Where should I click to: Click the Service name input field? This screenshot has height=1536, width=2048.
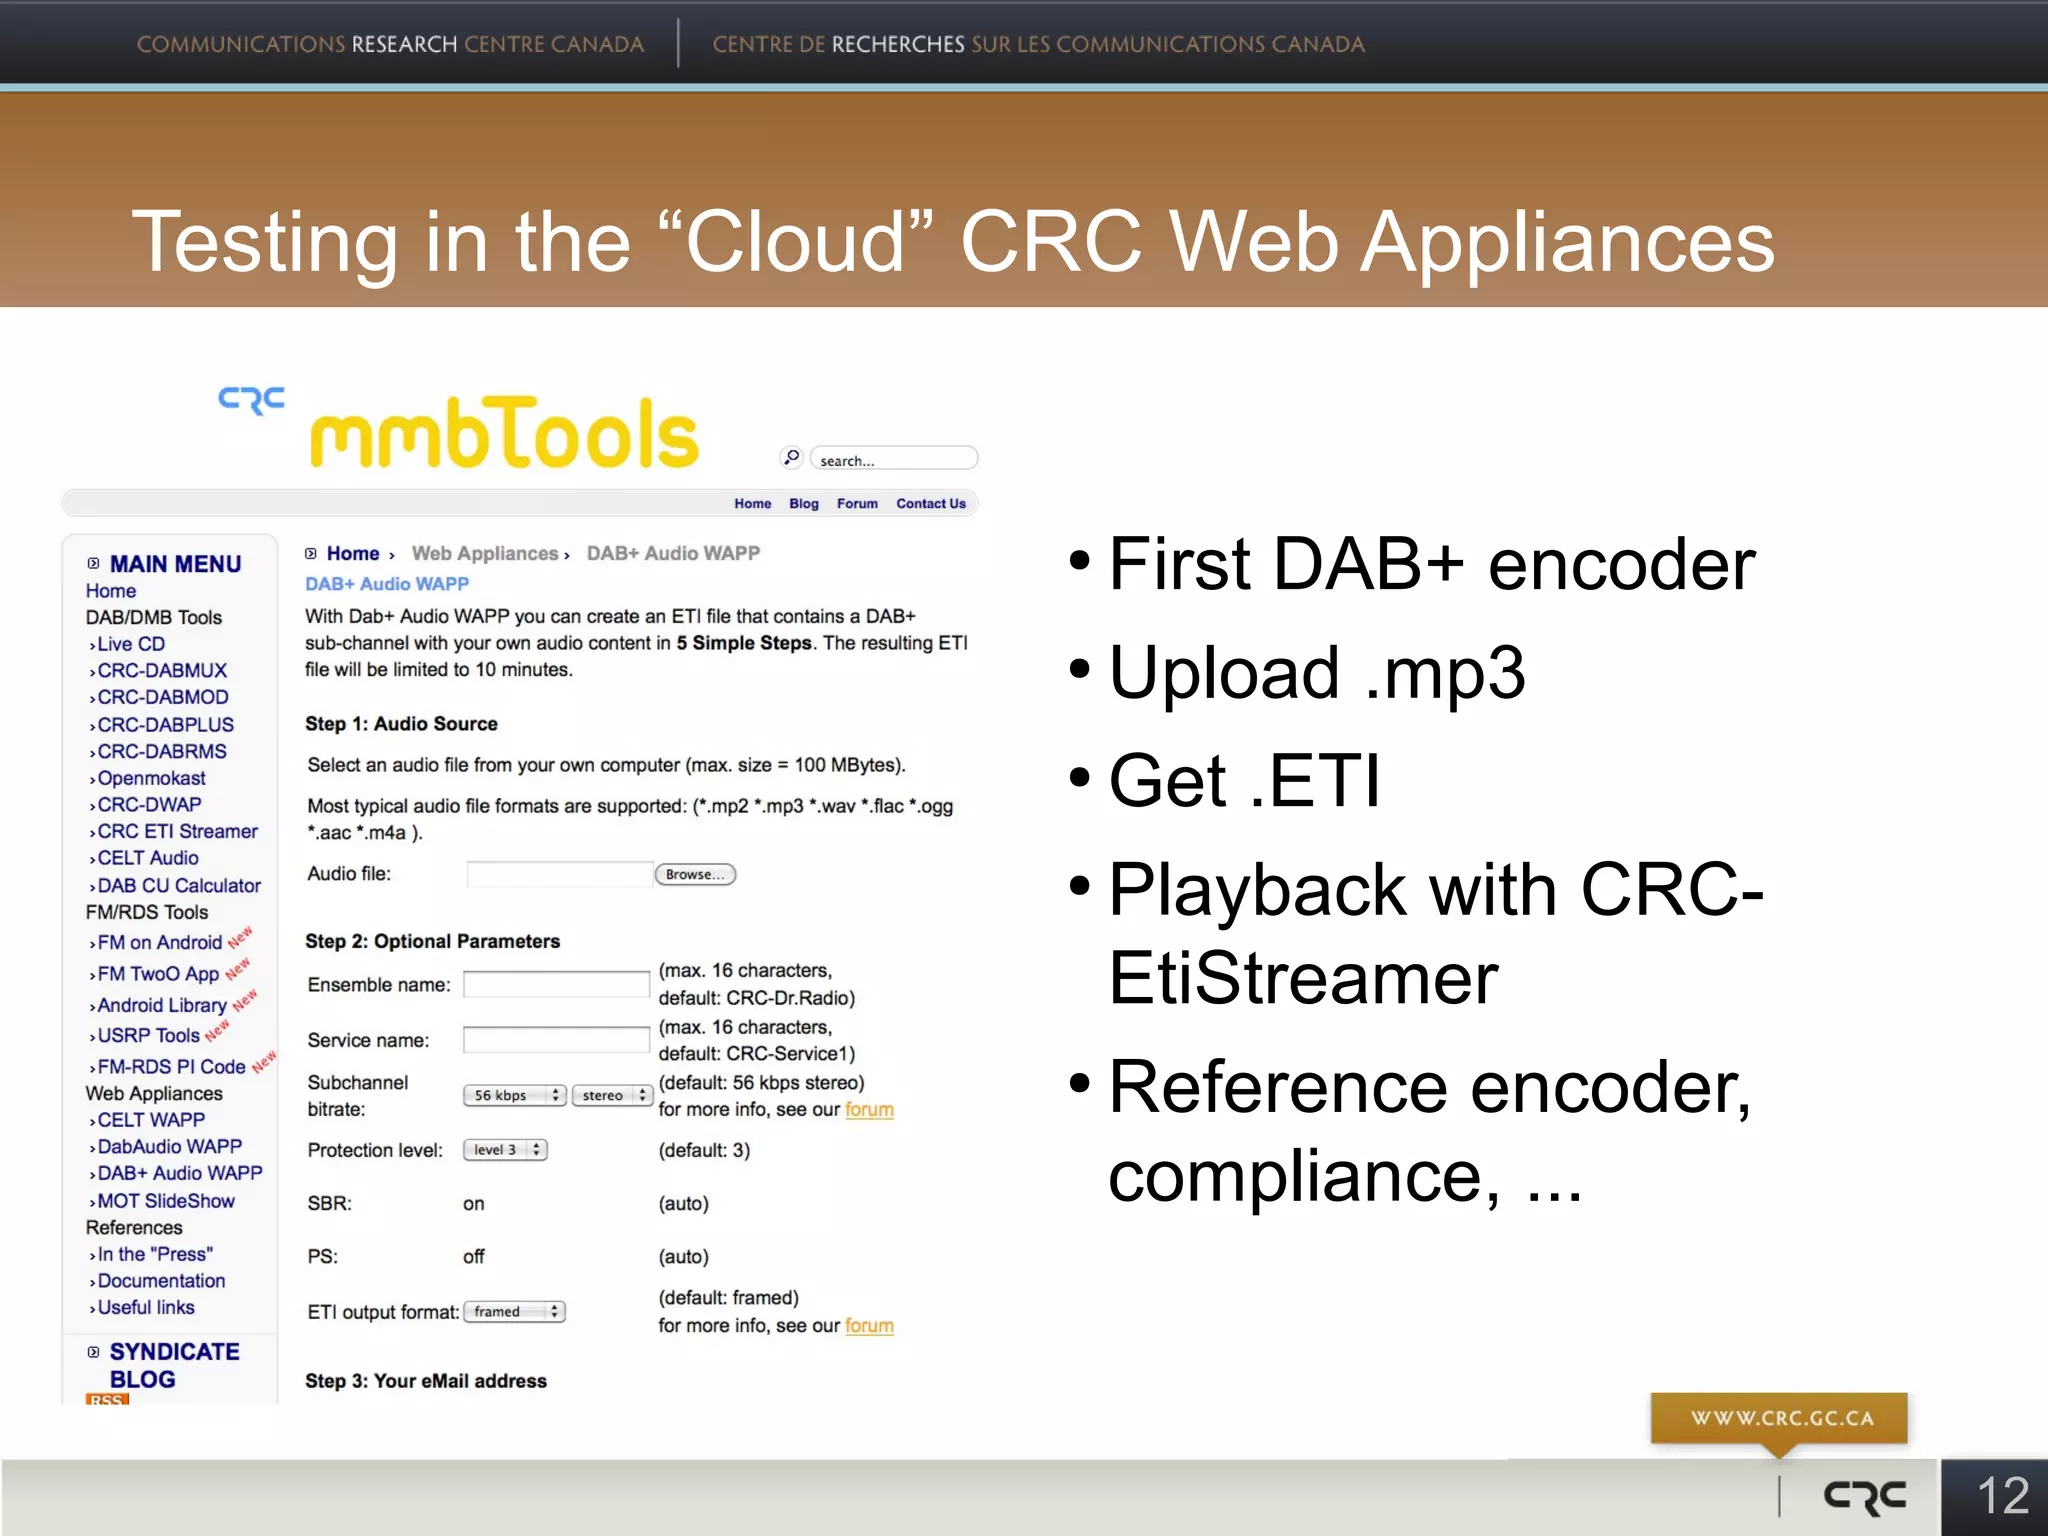point(556,1040)
